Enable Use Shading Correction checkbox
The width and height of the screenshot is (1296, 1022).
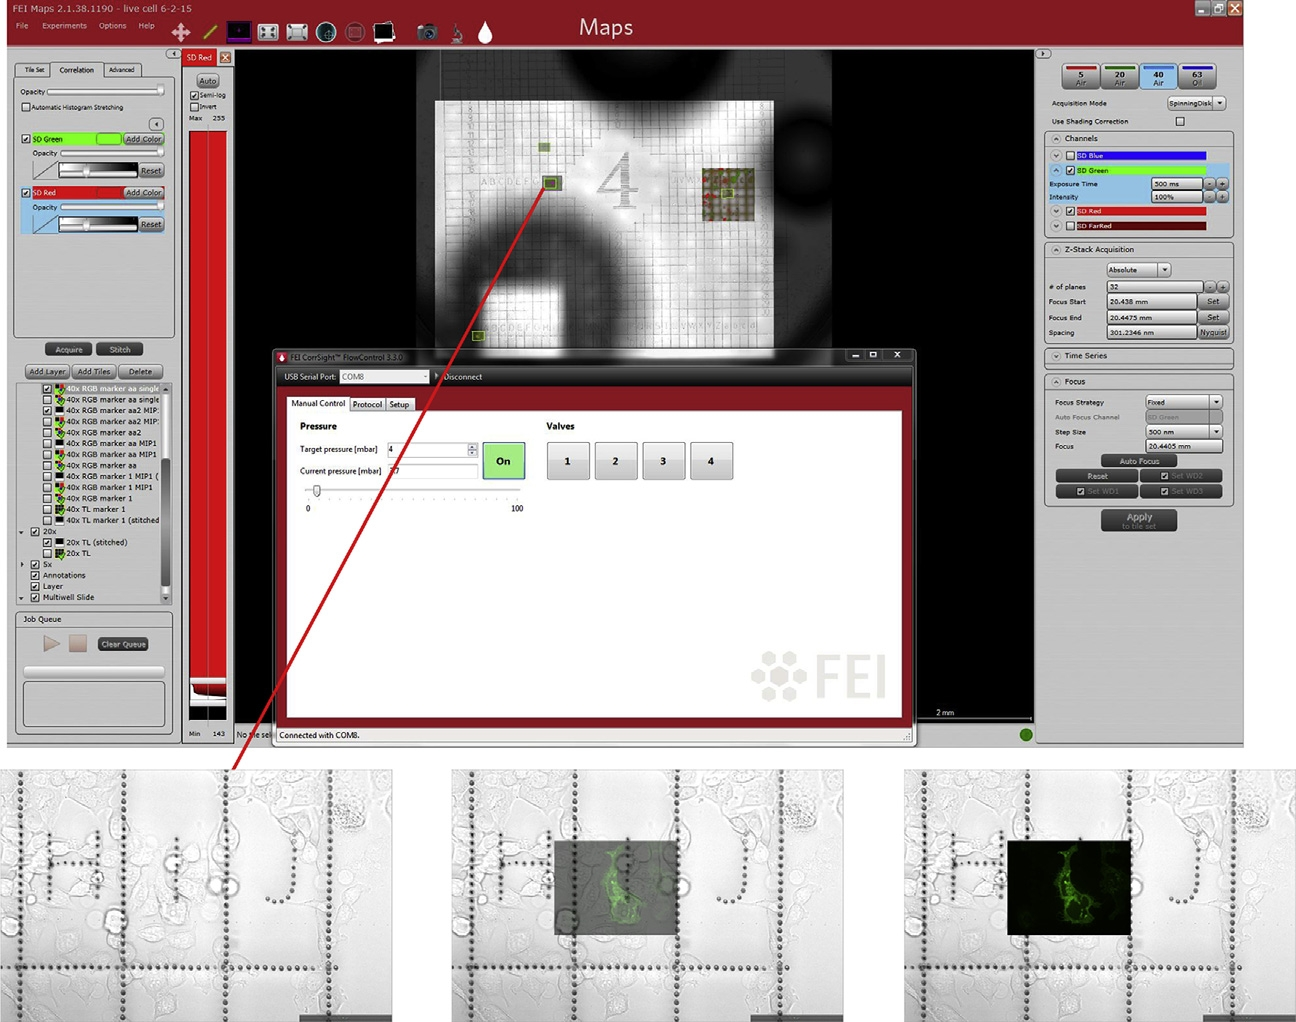tap(1180, 122)
